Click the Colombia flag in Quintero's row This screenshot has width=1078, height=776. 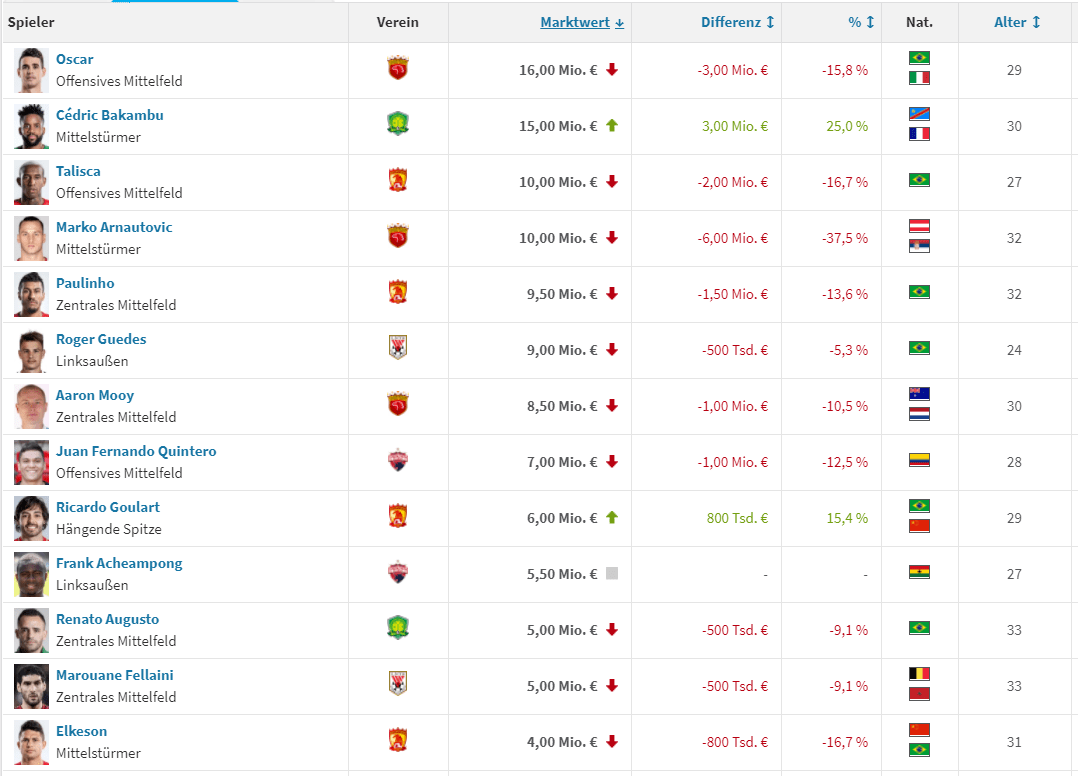pyautogui.click(x=919, y=461)
